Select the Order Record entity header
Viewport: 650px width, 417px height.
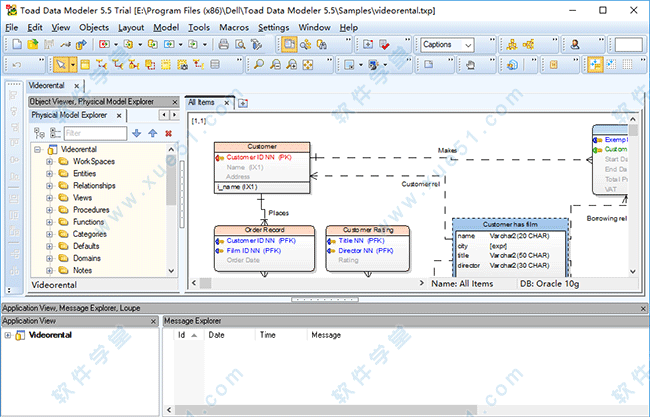264,230
